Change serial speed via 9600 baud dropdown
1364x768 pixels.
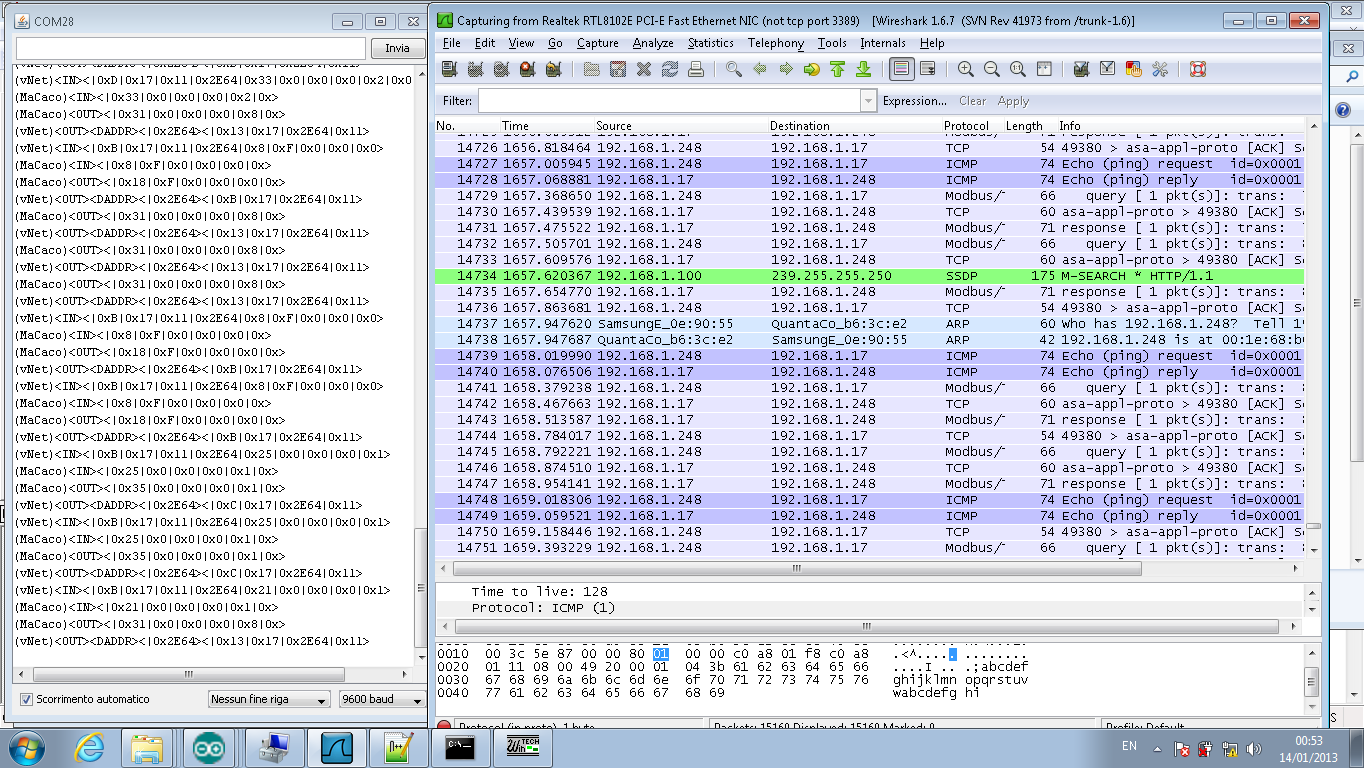pyautogui.click(x=381, y=699)
